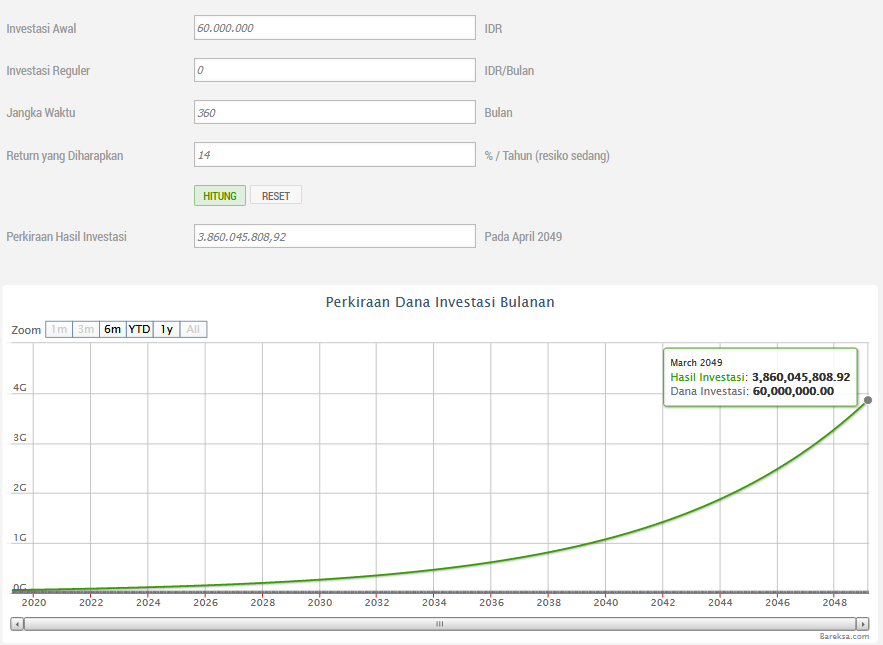Click the chart scrollbar right arrow
Image resolution: width=883 pixels, height=645 pixels.
tap(862, 624)
